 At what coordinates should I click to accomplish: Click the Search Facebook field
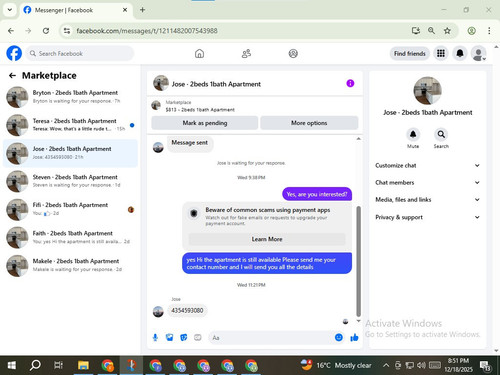[80, 53]
